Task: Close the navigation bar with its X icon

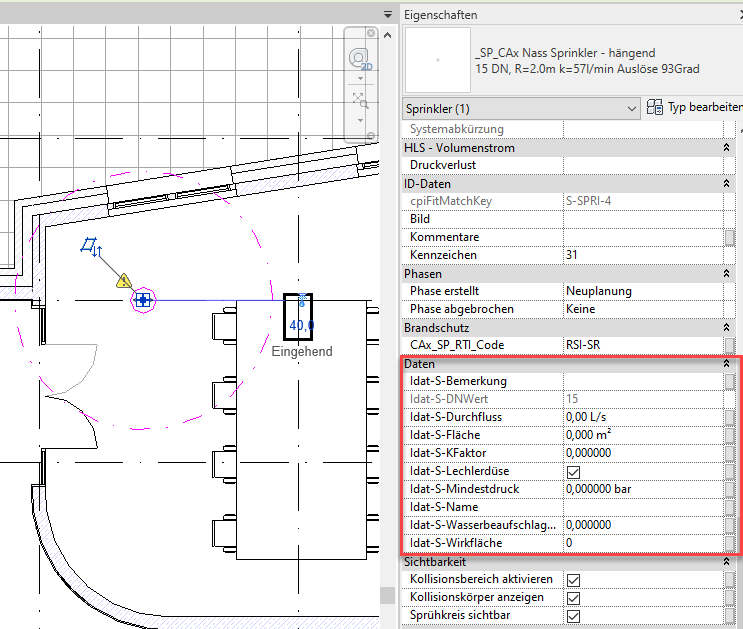Action: tap(372, 33)
